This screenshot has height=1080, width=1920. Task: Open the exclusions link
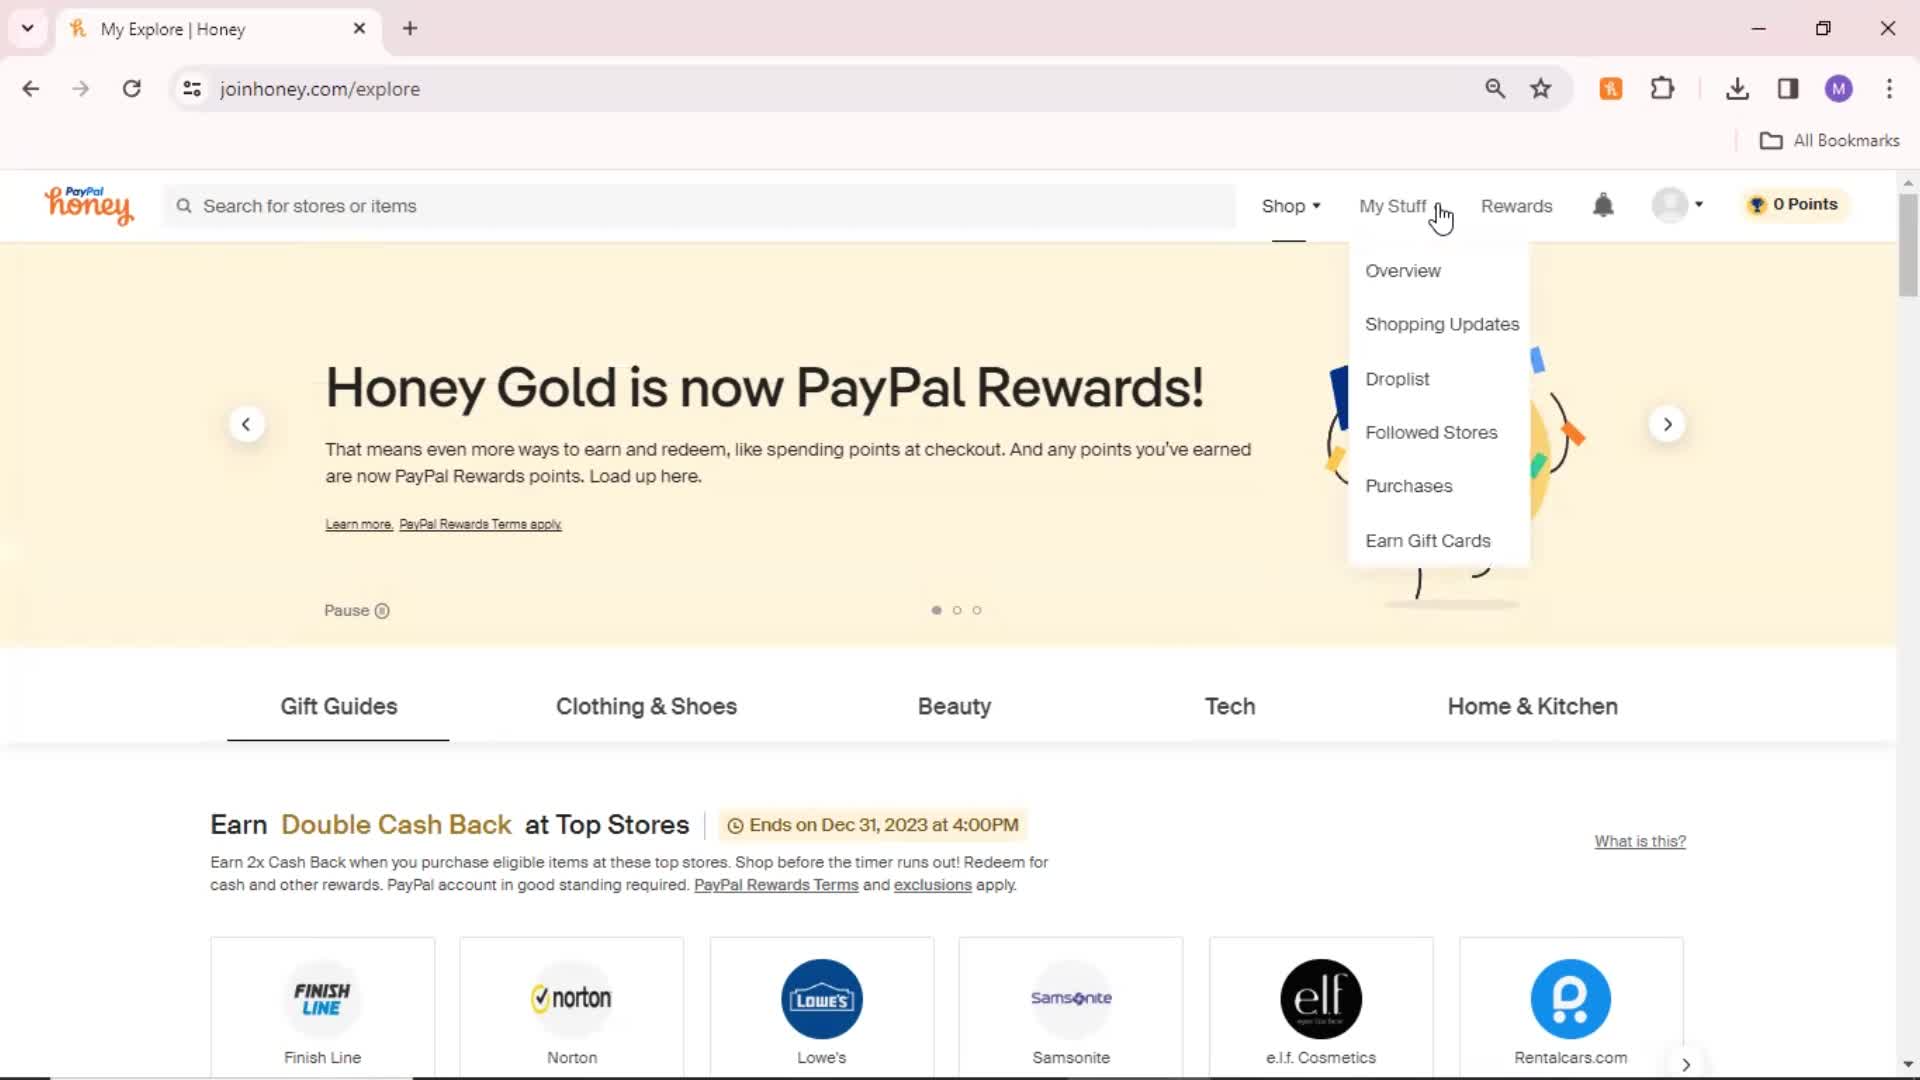tap(932, 885)
